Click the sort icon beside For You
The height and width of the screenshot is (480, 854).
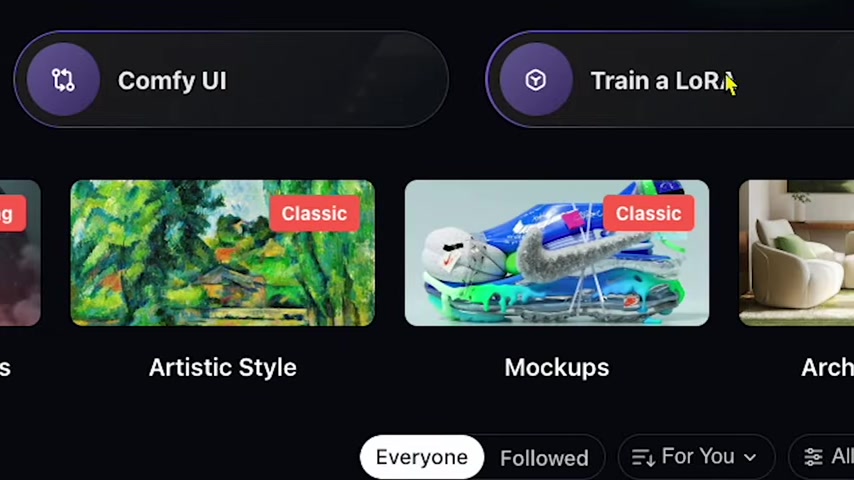point(643,458)
